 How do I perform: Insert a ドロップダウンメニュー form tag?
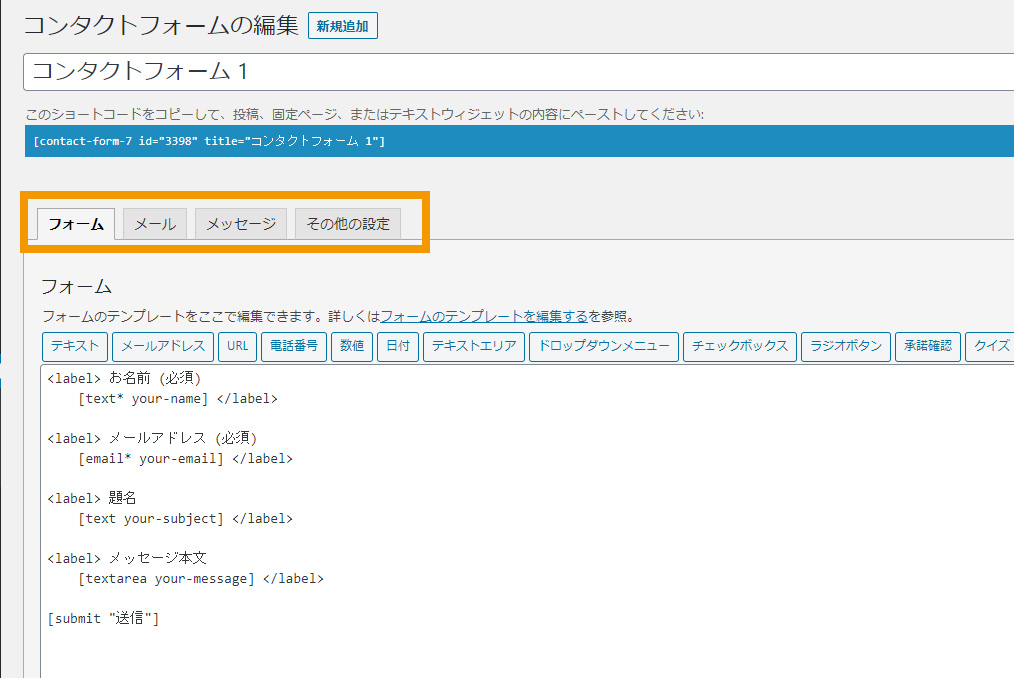[603, 347]
